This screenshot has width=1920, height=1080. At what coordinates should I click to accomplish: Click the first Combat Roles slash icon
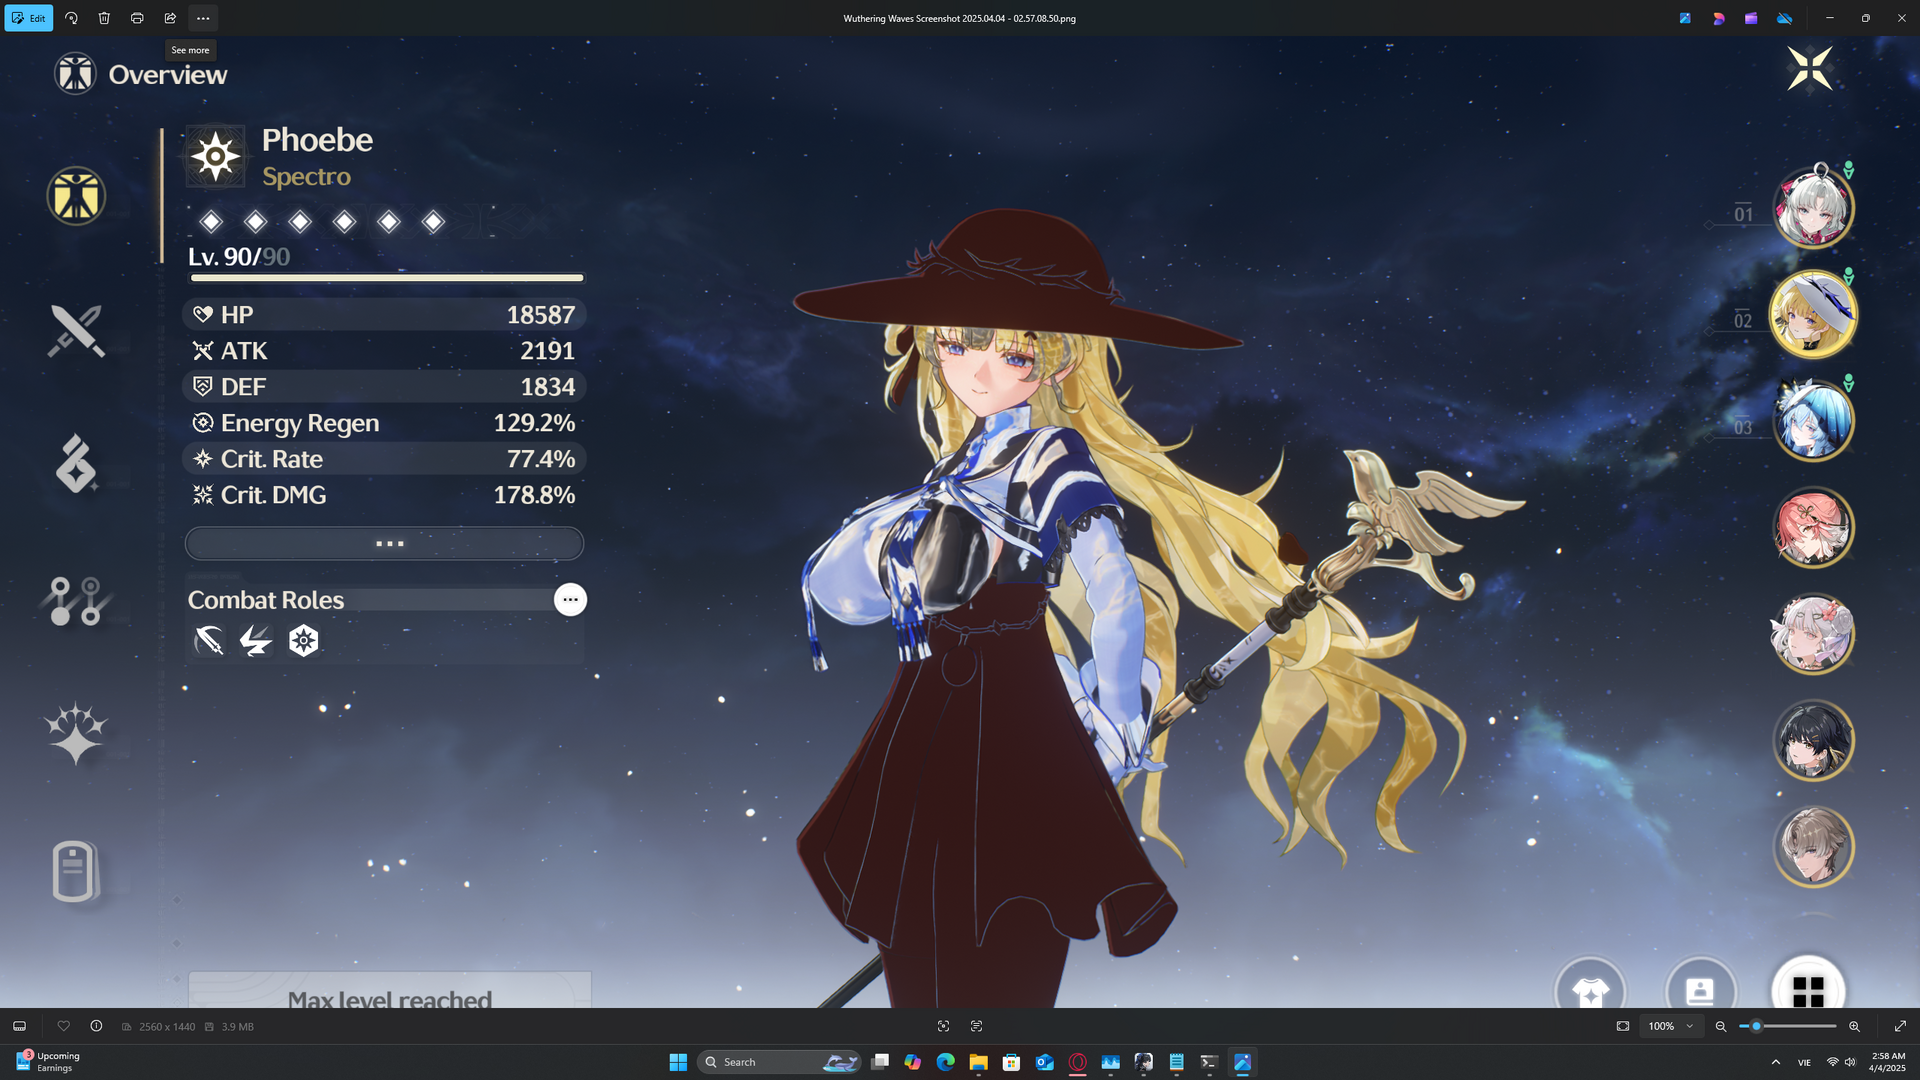tap(209, 640)
